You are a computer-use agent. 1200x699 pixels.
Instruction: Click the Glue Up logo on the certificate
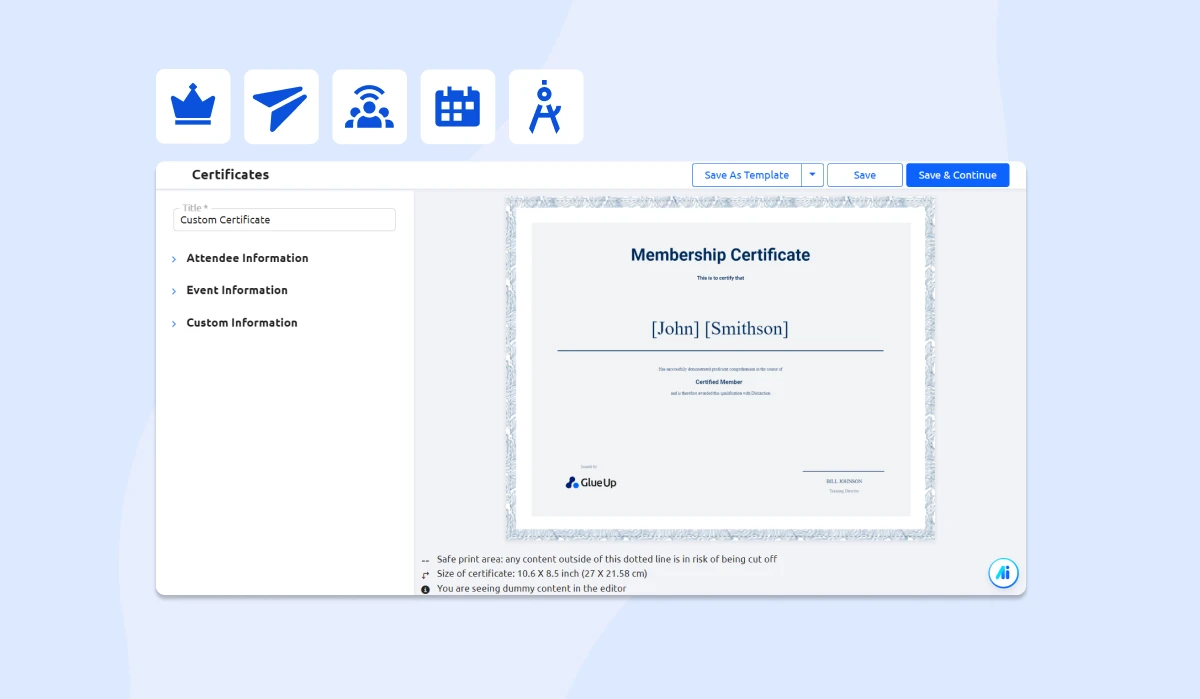(x=590, y=482)
